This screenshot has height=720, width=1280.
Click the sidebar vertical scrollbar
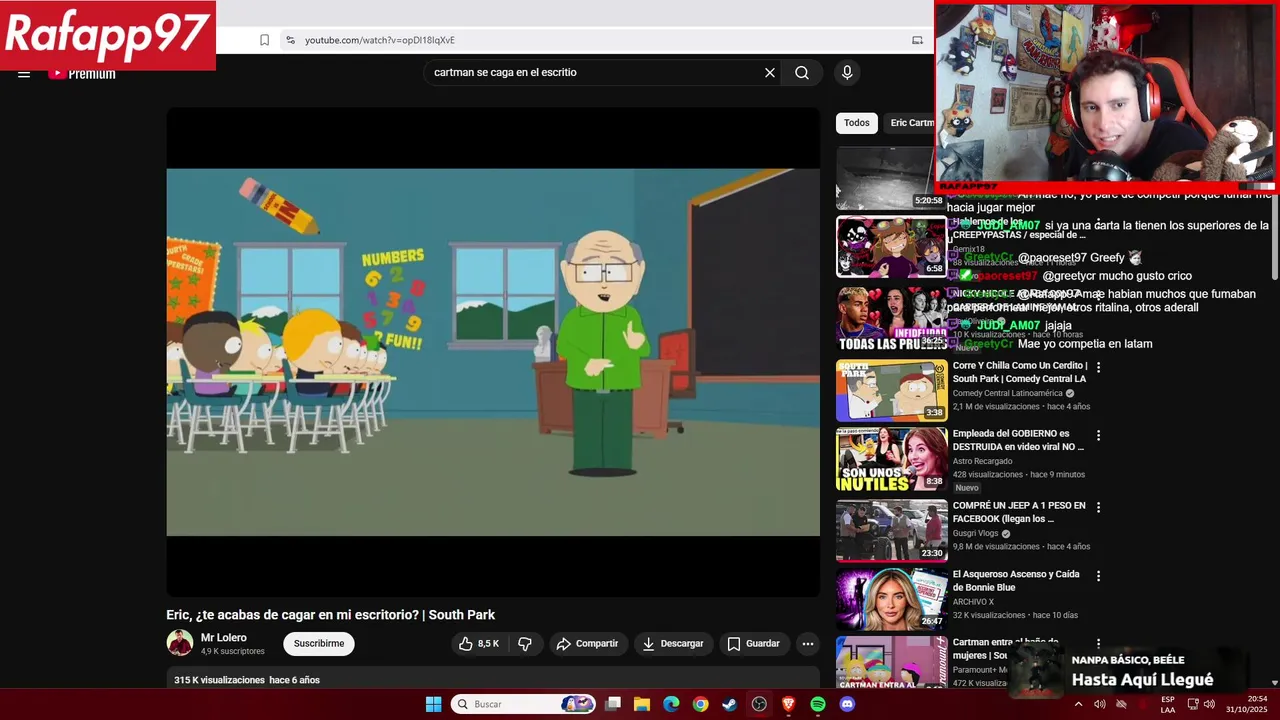[x=1274, y=235]
